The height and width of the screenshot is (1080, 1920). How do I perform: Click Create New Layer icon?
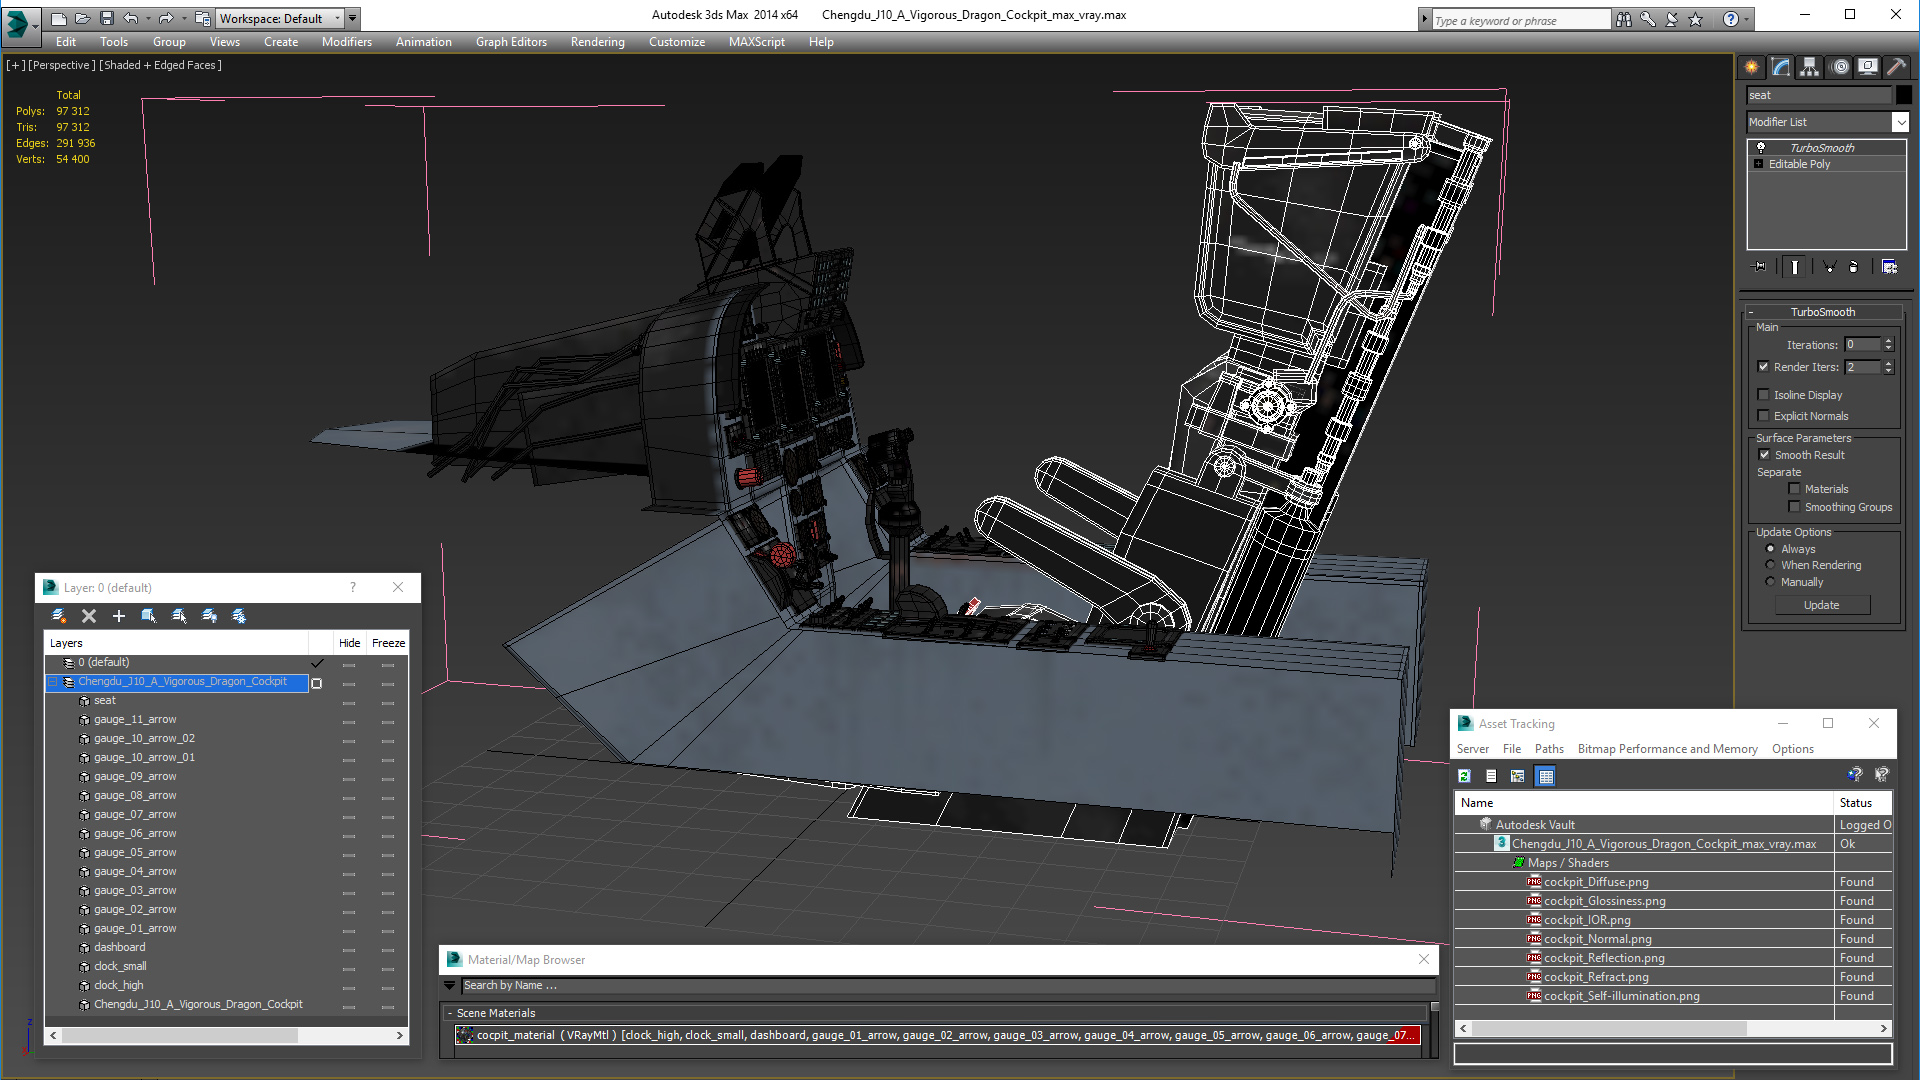pyautogui.click(x=59, y=616)
